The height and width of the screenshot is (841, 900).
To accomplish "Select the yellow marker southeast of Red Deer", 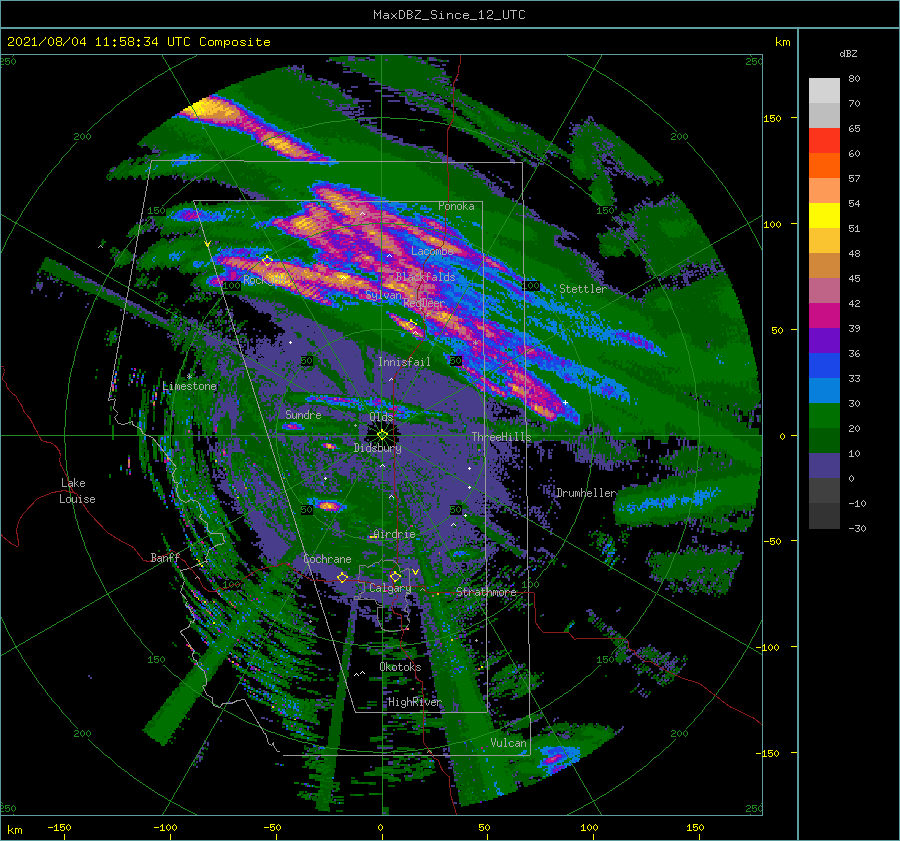I will [412, 325].
